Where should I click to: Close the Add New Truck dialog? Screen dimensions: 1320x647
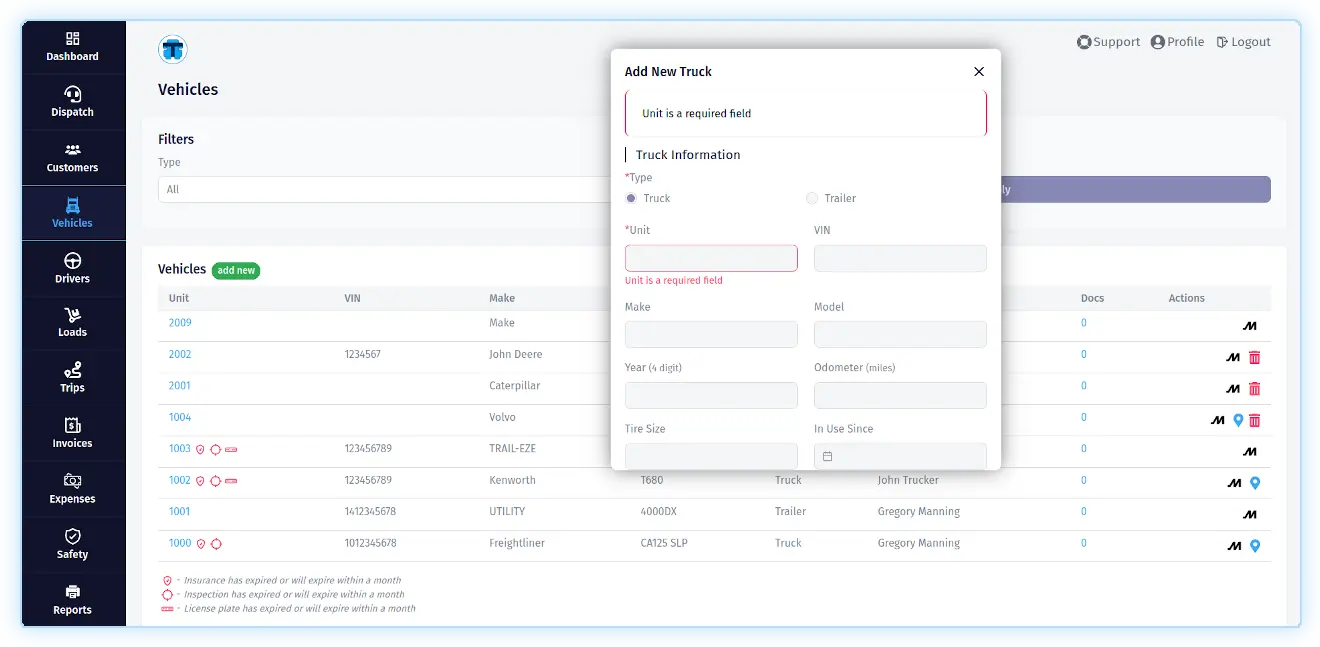[979, 71]
